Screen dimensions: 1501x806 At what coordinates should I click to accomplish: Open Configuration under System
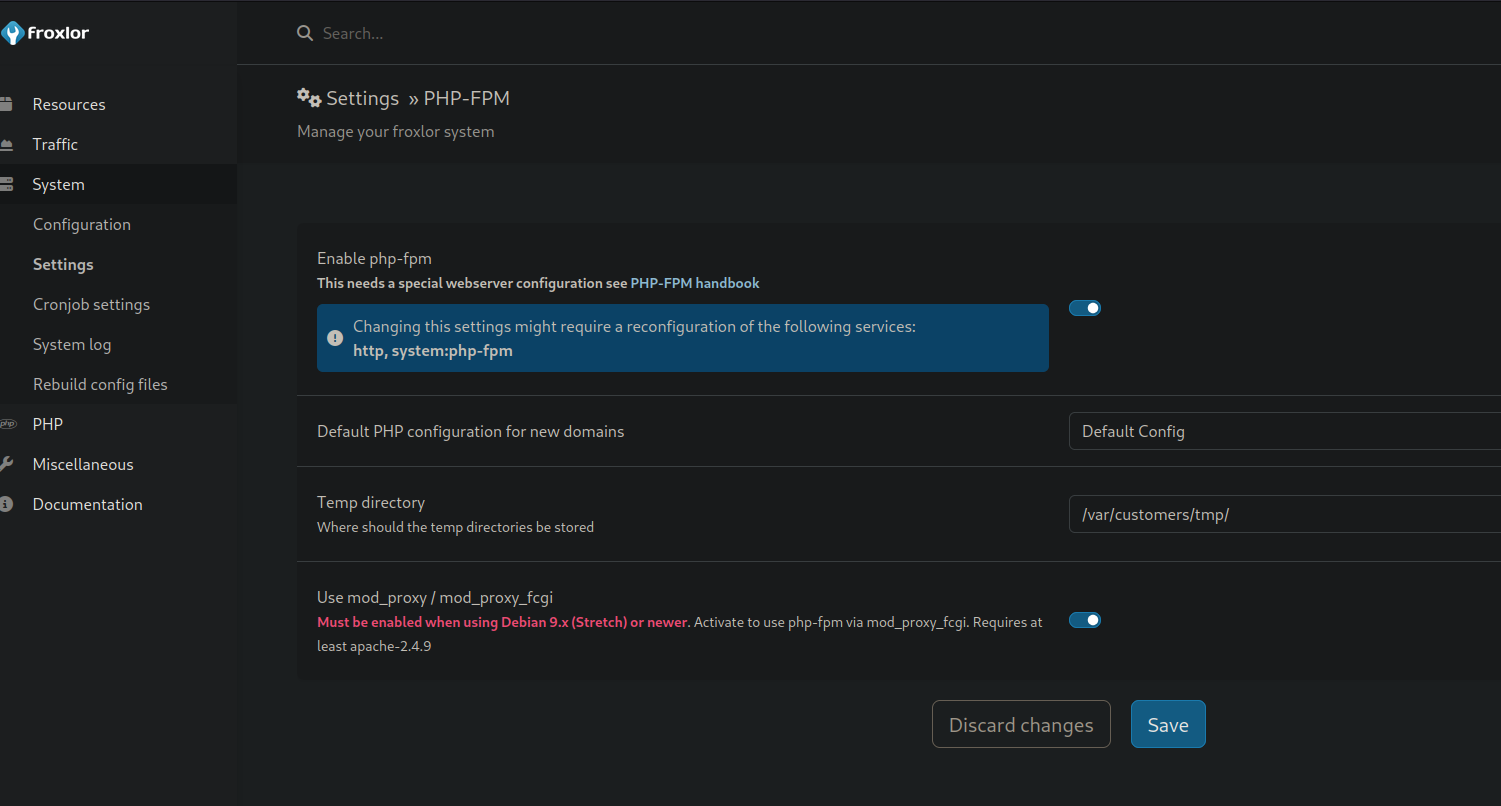(82, 224)
